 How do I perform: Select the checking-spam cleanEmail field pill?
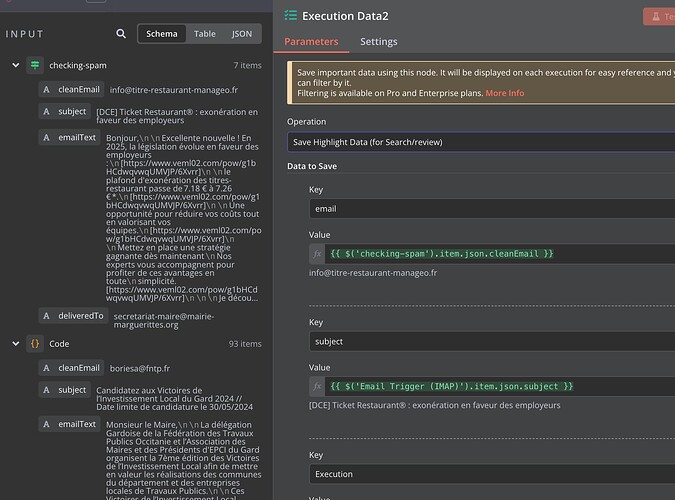pyautogui.click(x=71, y=90)
